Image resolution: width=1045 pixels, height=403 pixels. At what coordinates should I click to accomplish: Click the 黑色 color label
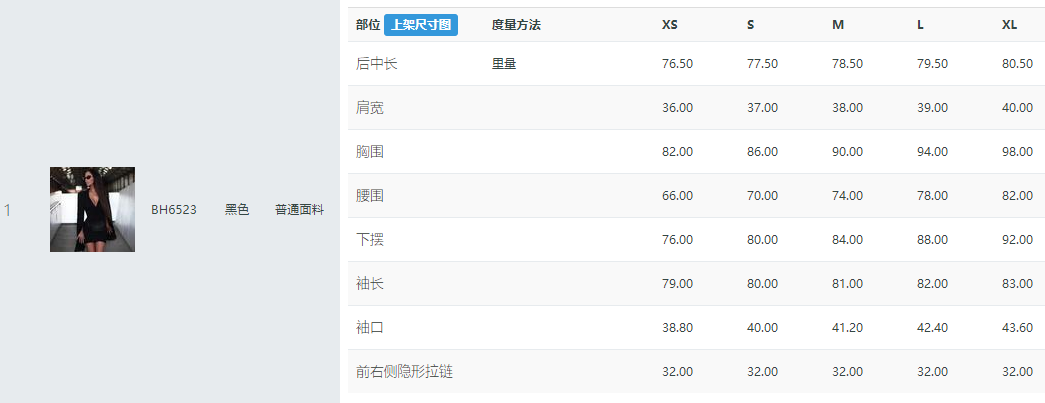tap(237, 210)
